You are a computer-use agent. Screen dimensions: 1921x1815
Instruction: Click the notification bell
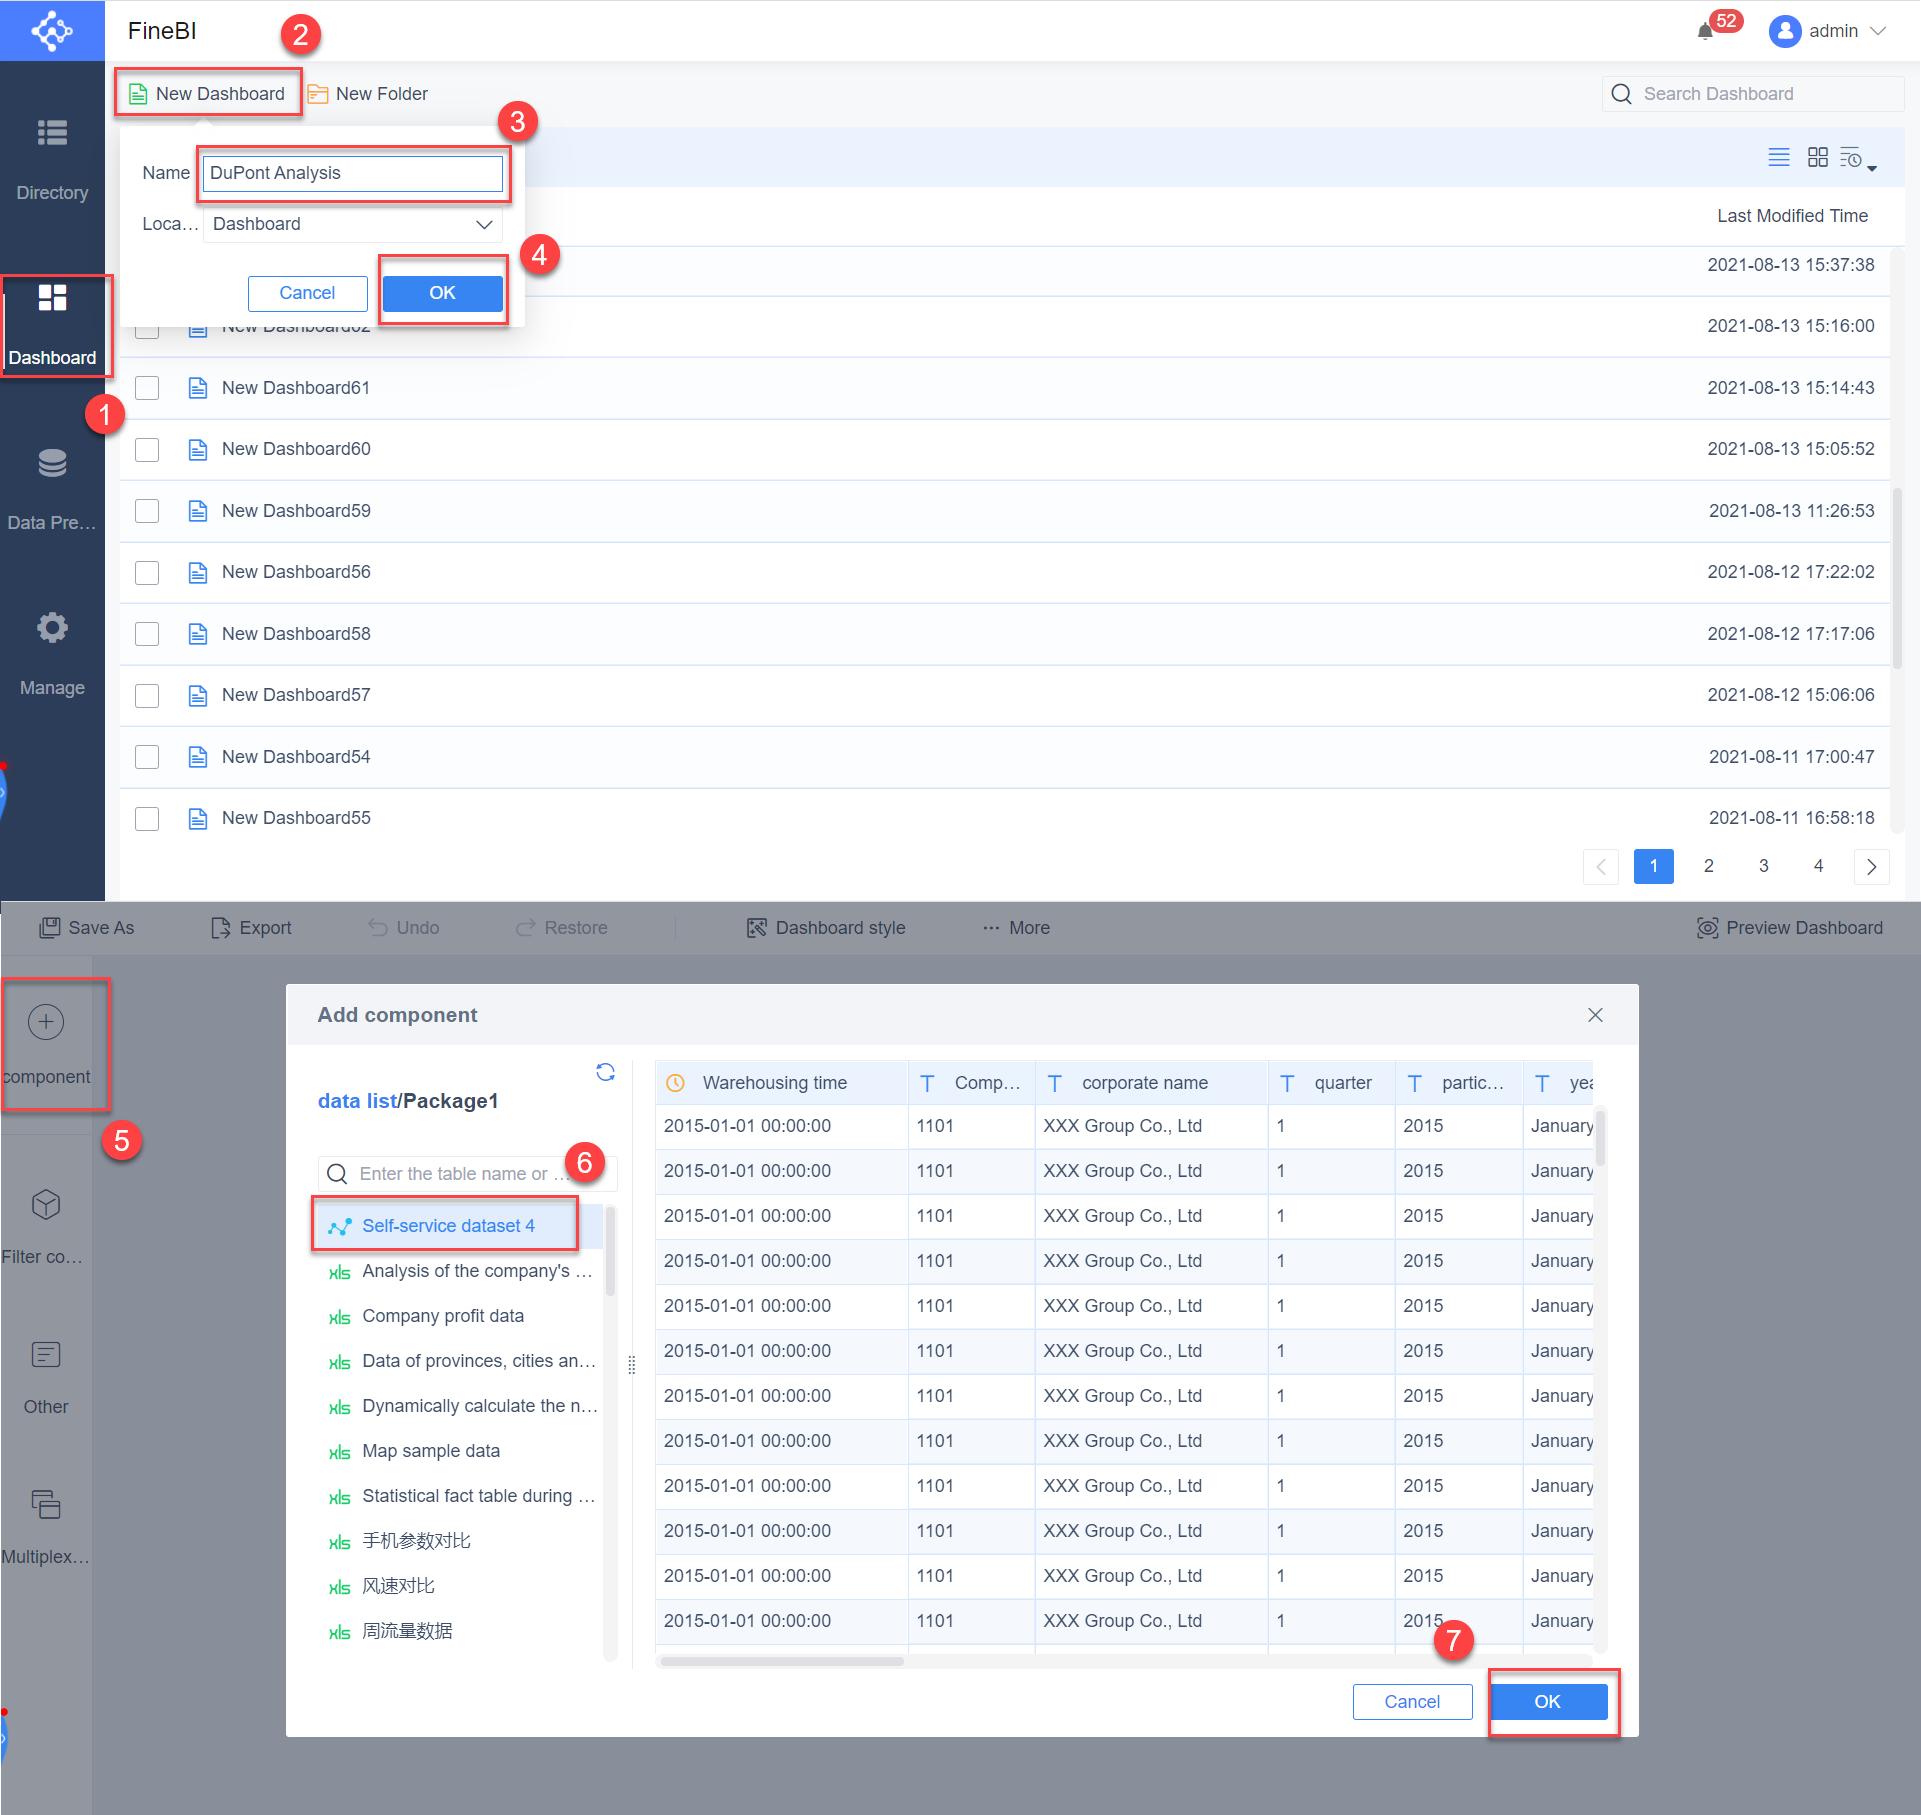(x=1706, y=31)
